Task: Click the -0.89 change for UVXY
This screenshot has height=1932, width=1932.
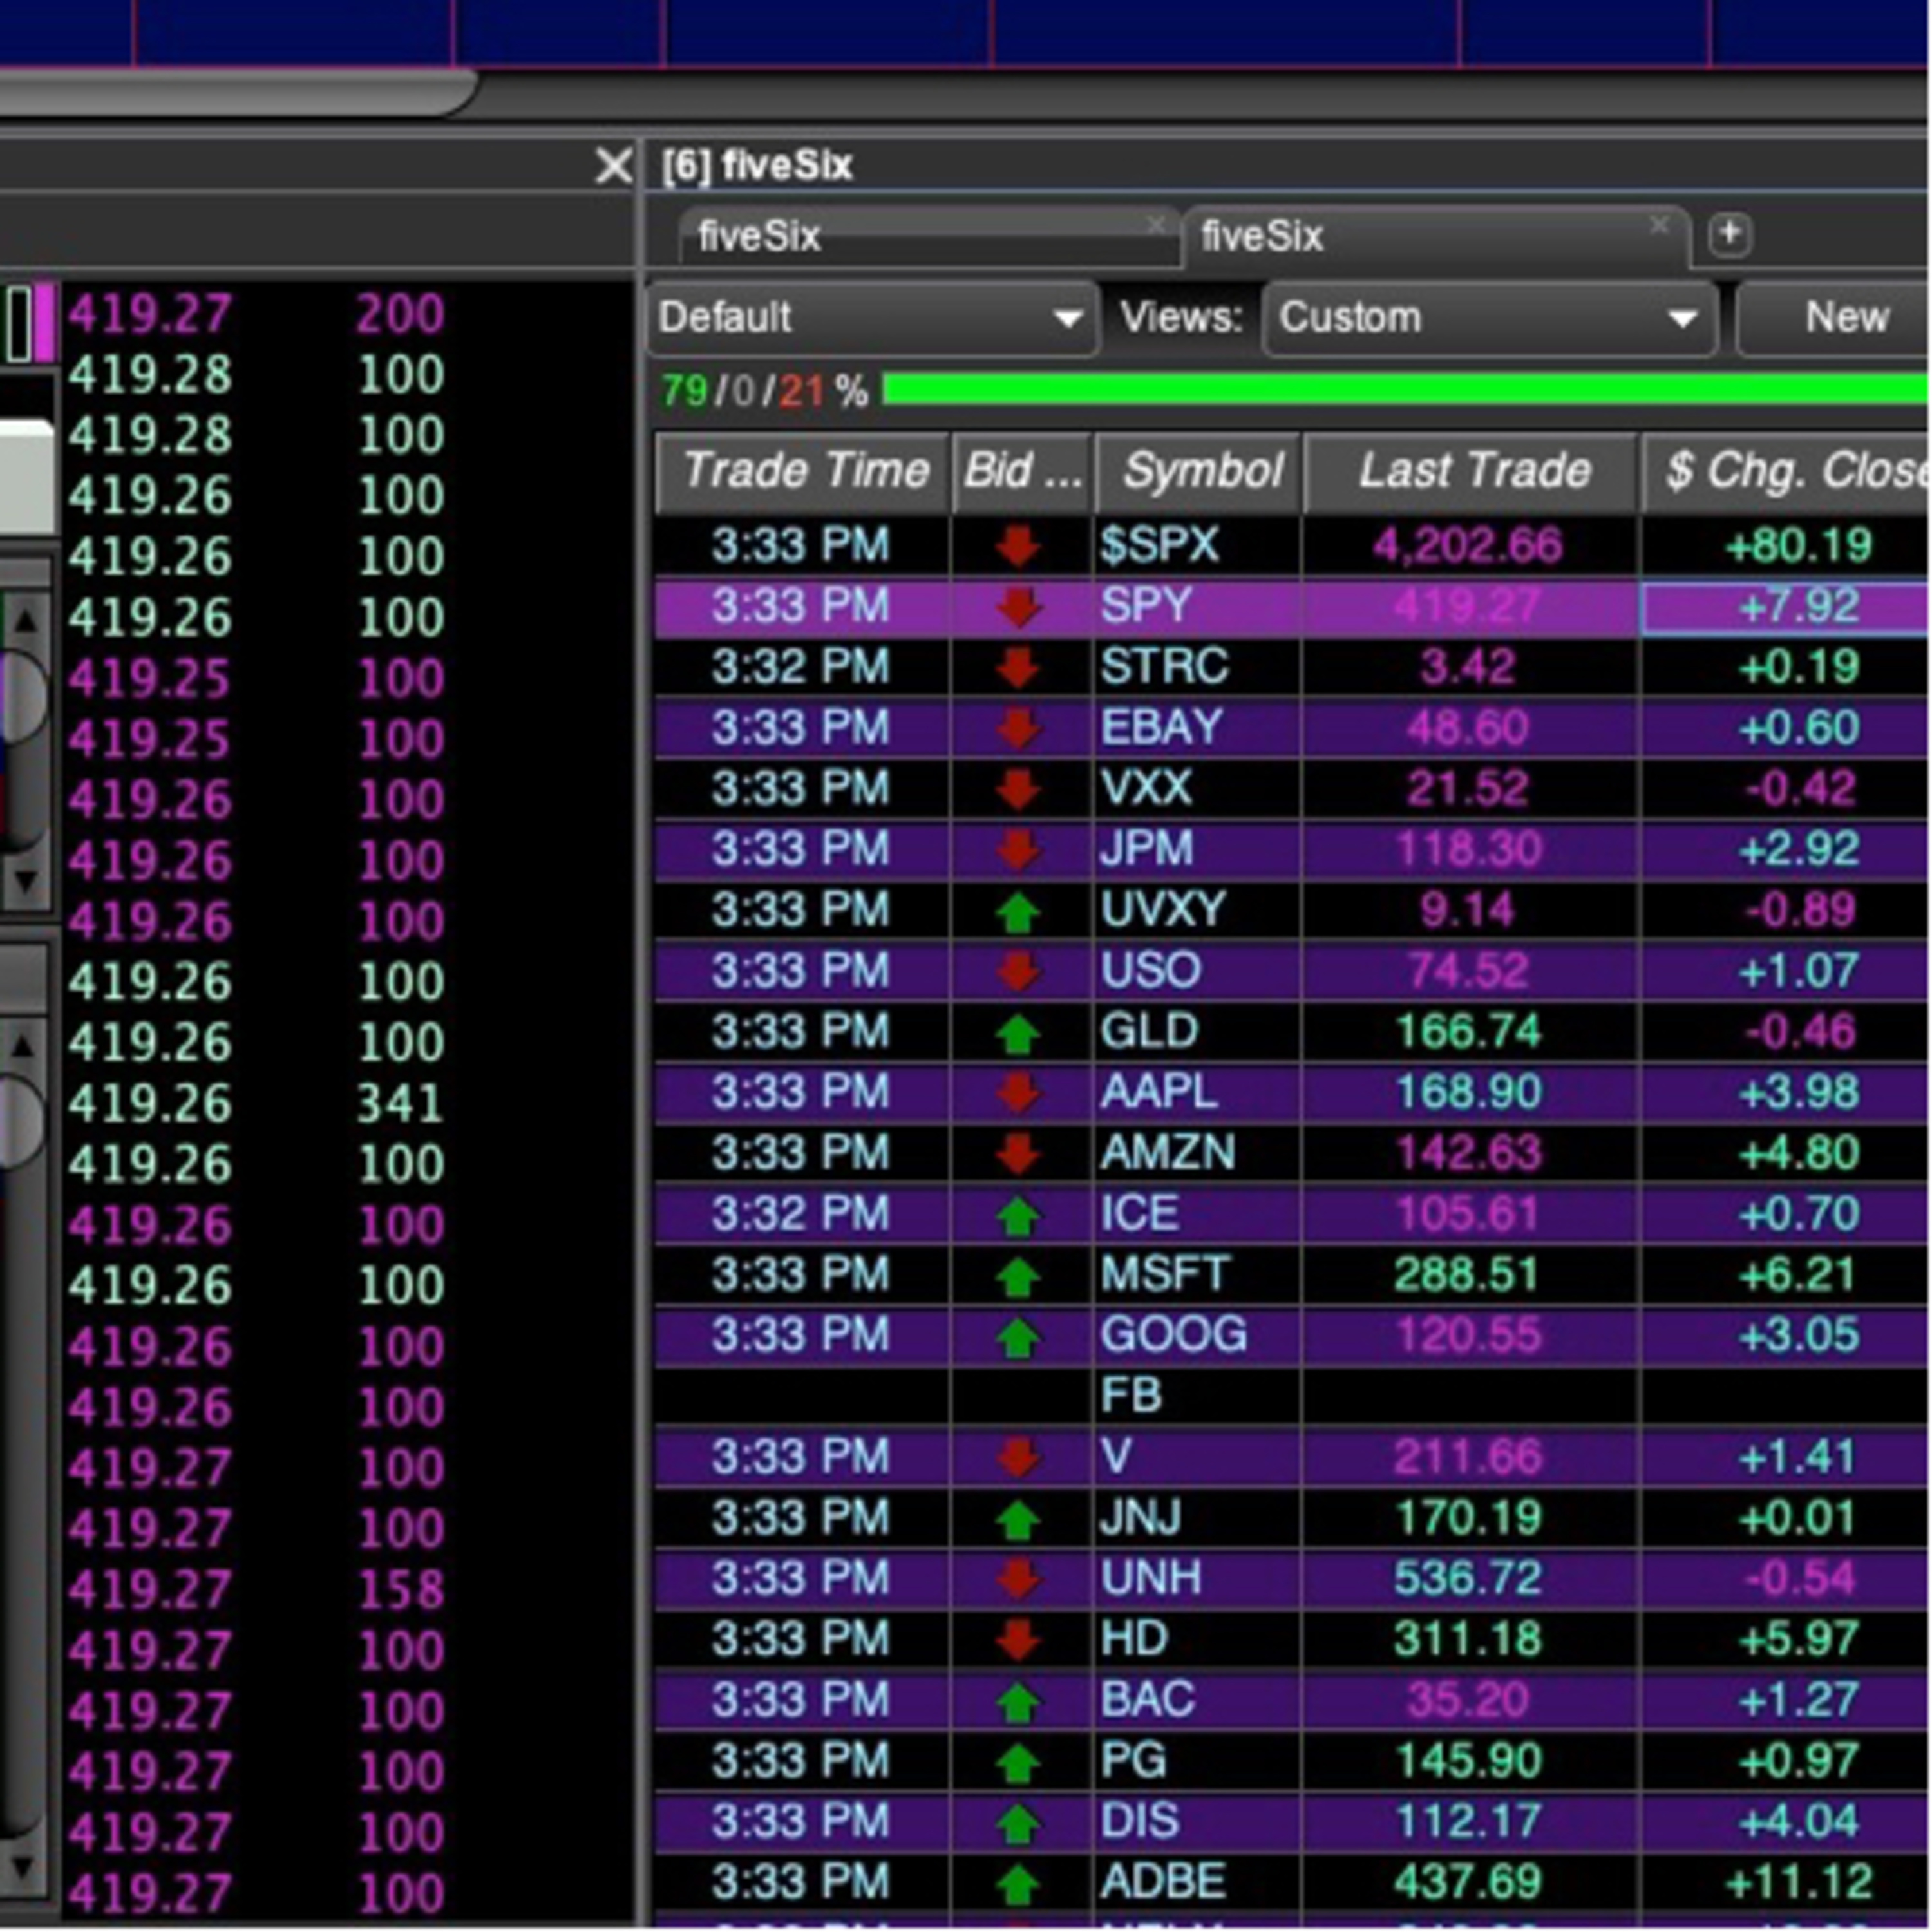Action: click(1801, 910)
